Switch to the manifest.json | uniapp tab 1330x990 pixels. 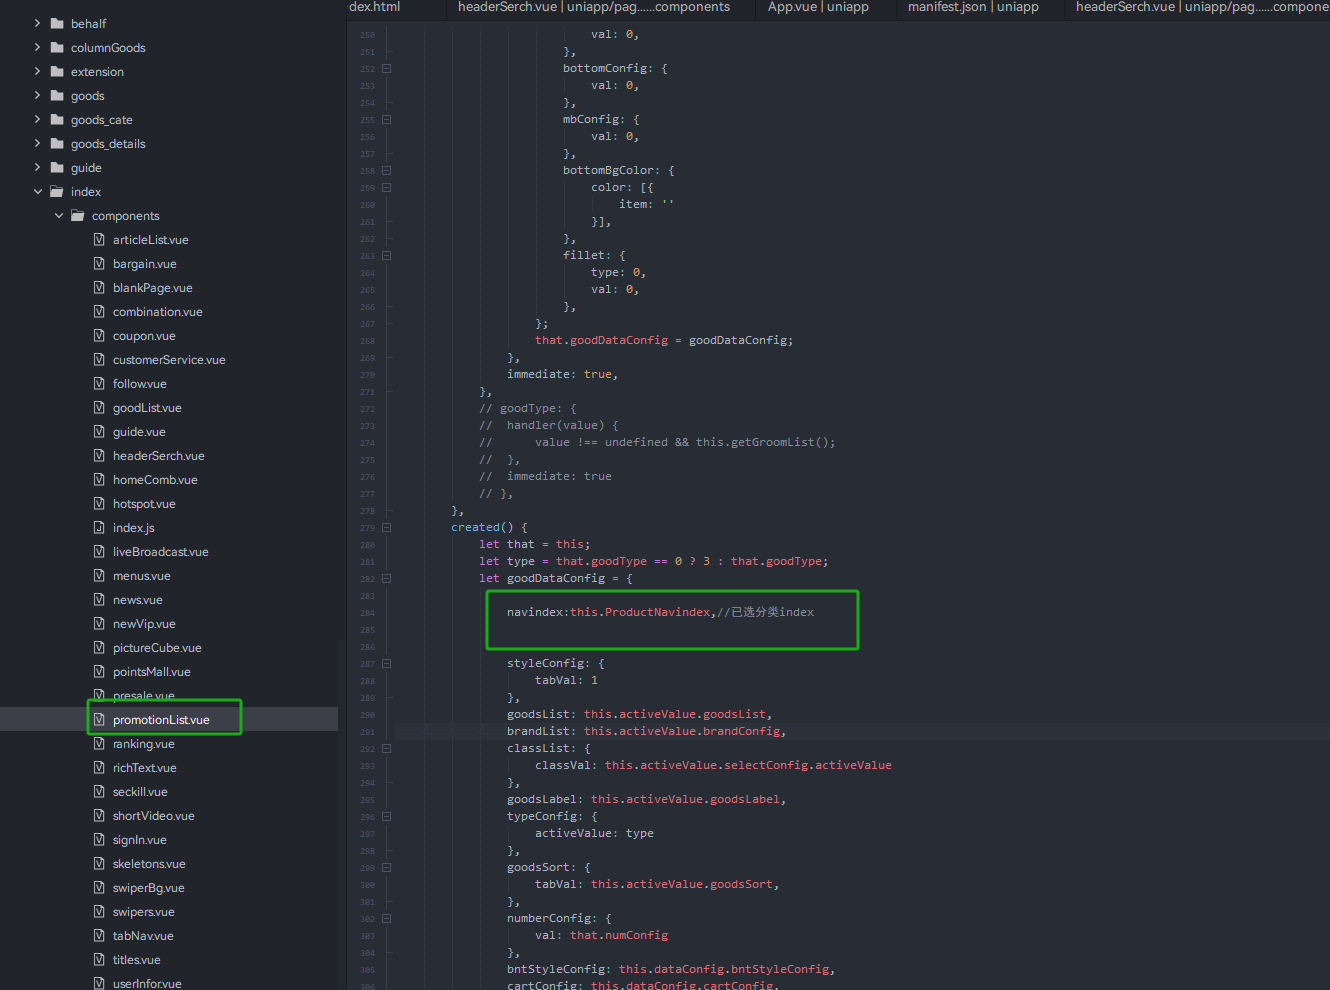973,7
